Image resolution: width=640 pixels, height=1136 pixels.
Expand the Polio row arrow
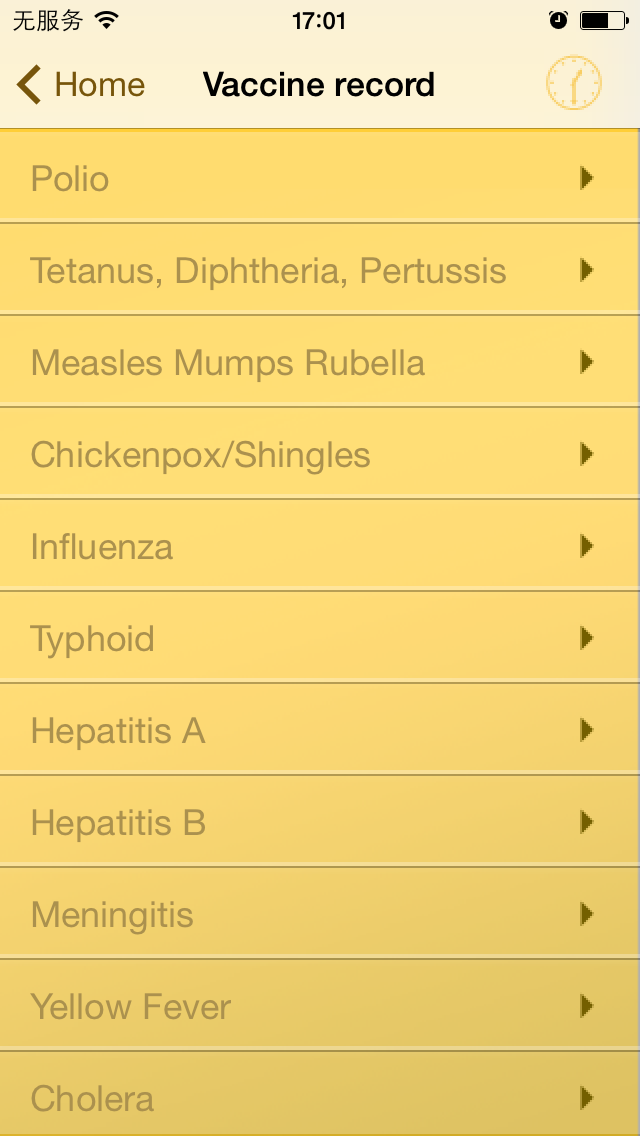(x=586, y=178)
